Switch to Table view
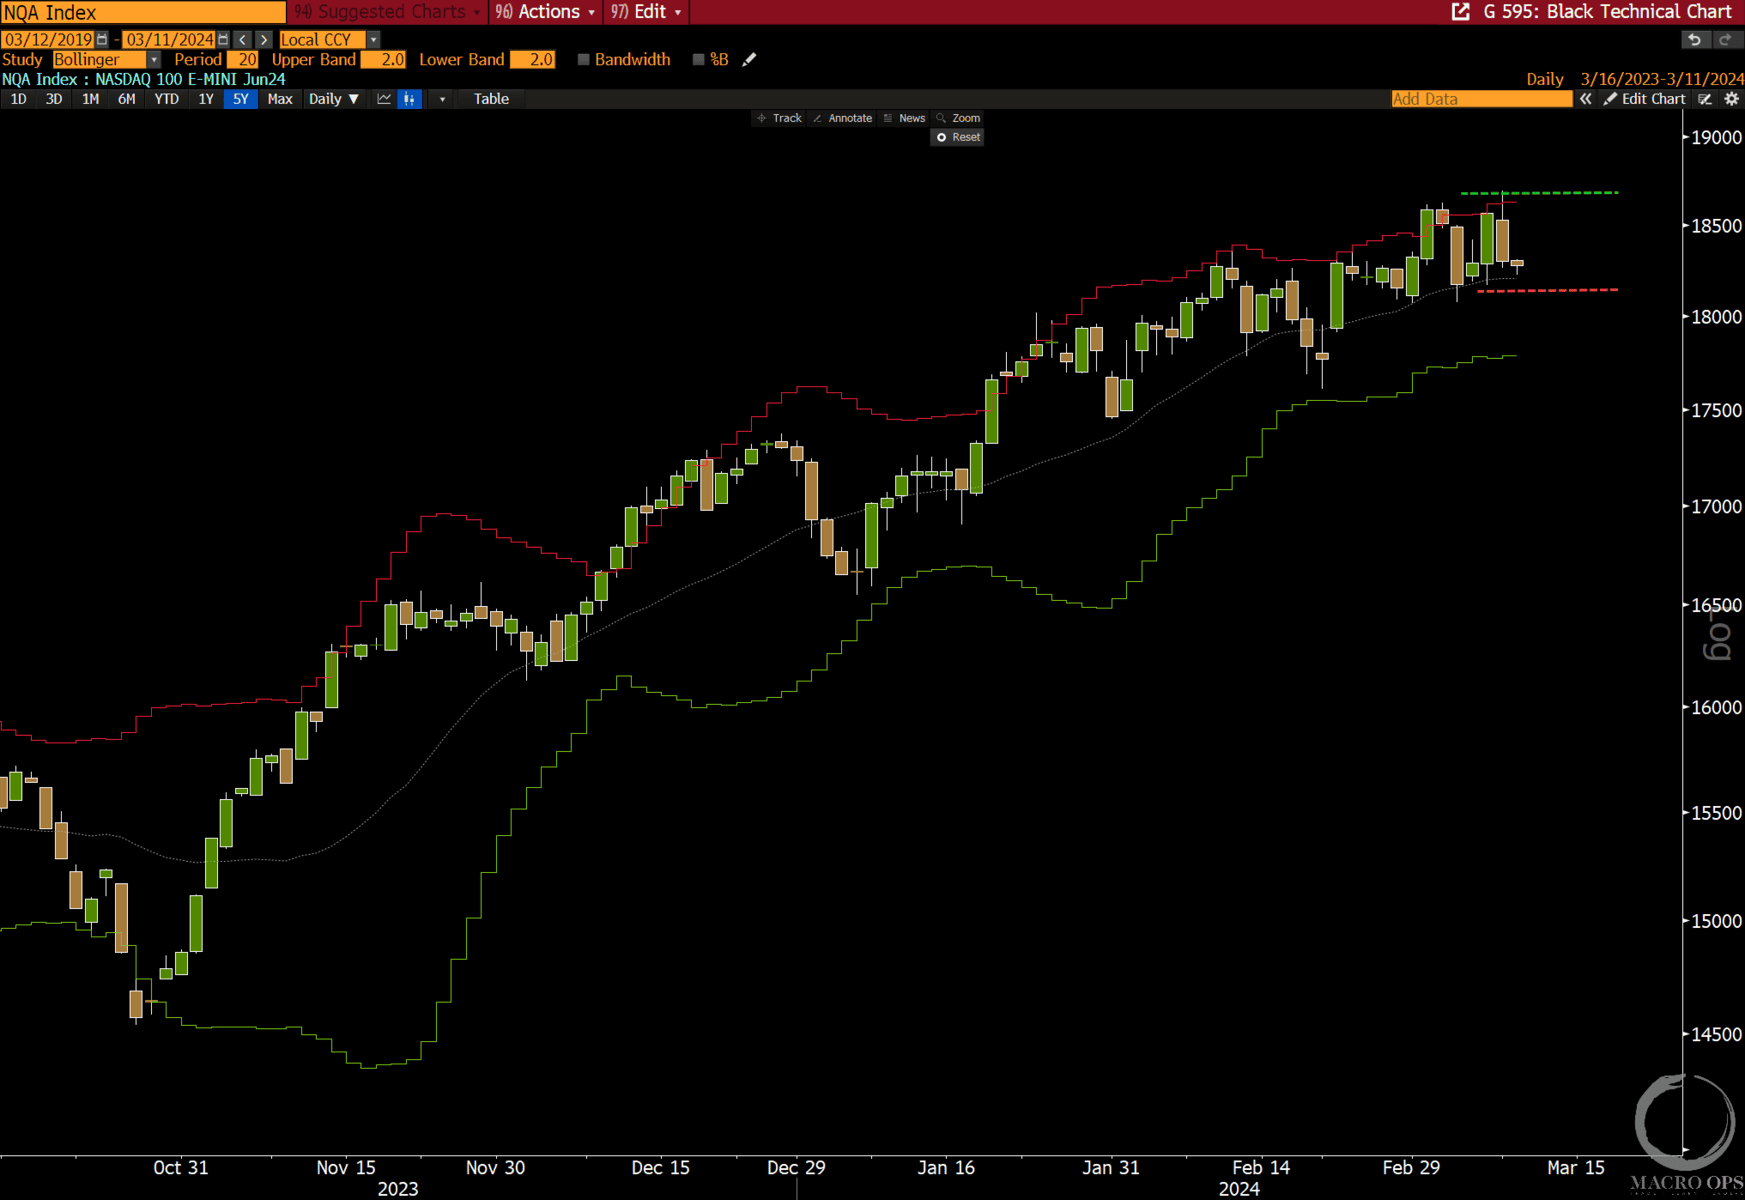Image resolution: width=1745 pixels, height=1200 pixels. point(491,99)
